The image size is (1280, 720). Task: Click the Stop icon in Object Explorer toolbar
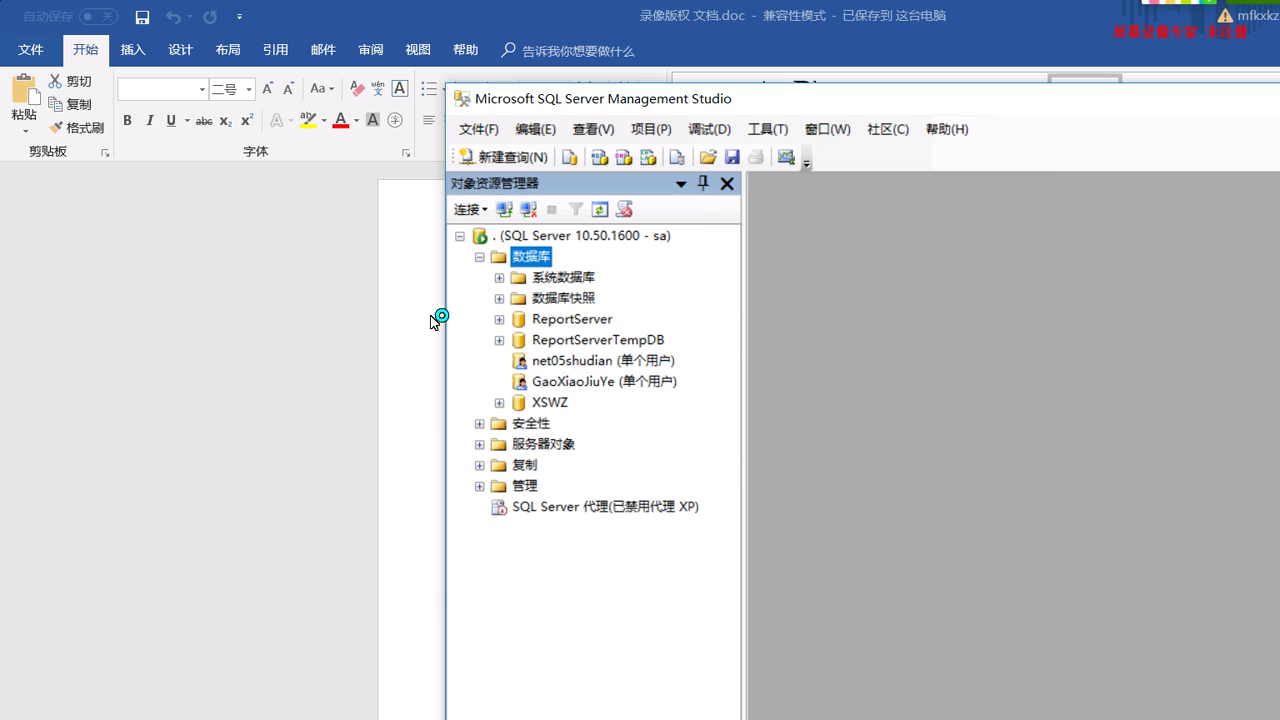552,209
